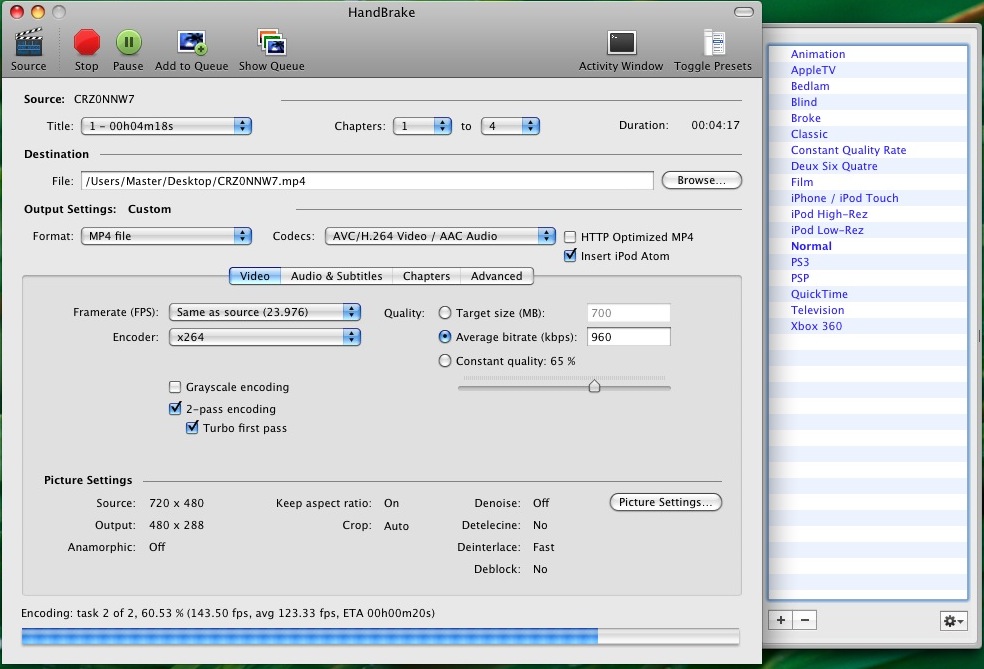This screenshot has width=984, height=669.
Task: Pause the encoding job
Action: click(128, 43)
